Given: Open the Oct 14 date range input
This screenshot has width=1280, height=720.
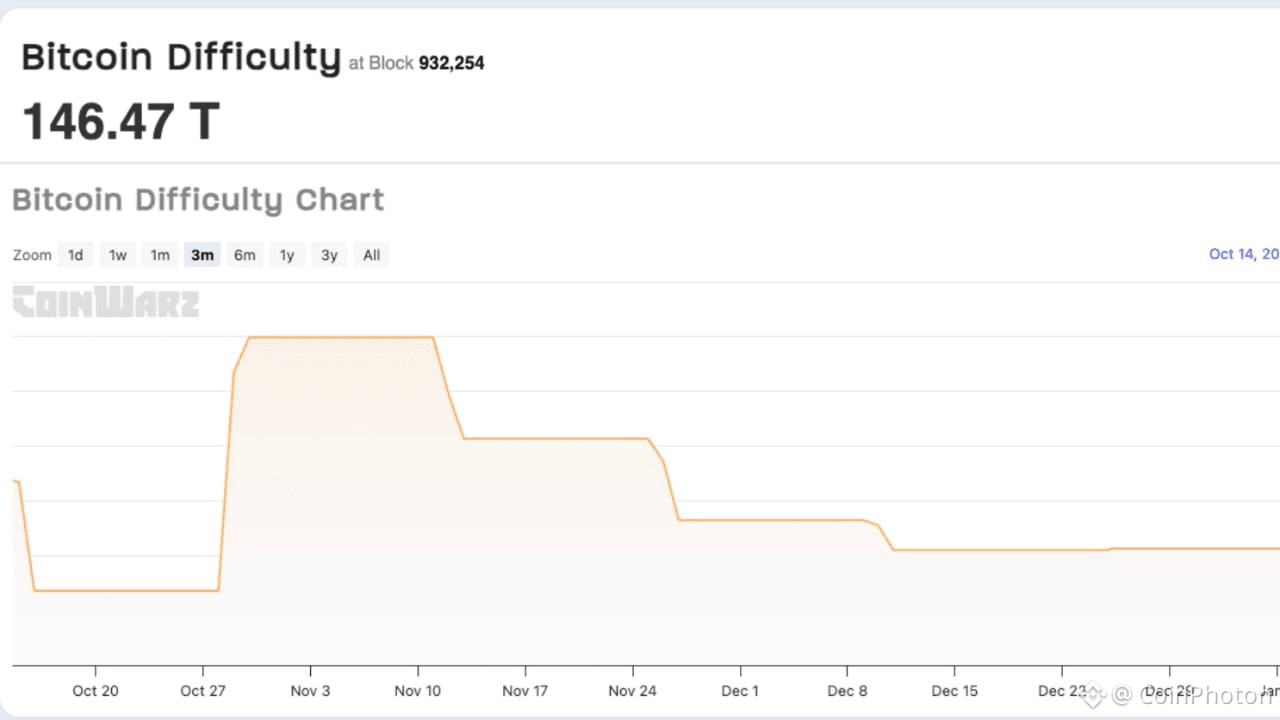Looking at the screenshot, I should click(x=1244, y=254).
